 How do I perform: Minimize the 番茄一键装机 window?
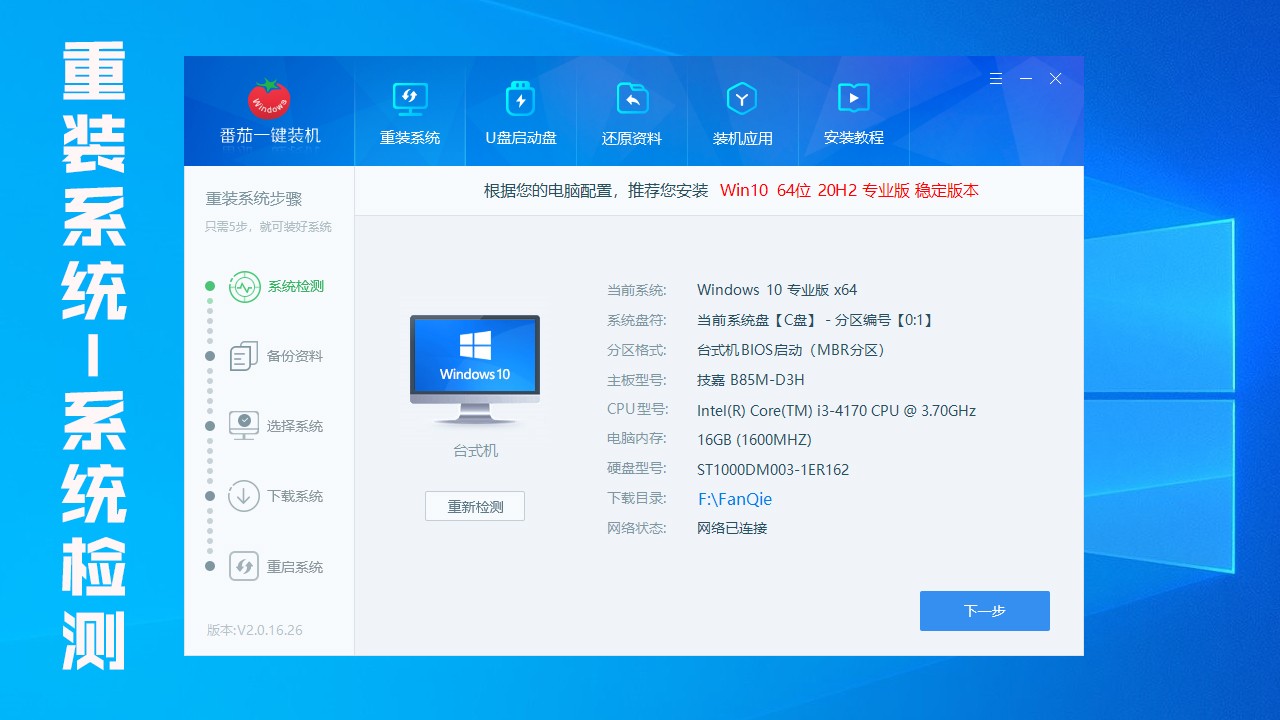tap(1025, 78)
